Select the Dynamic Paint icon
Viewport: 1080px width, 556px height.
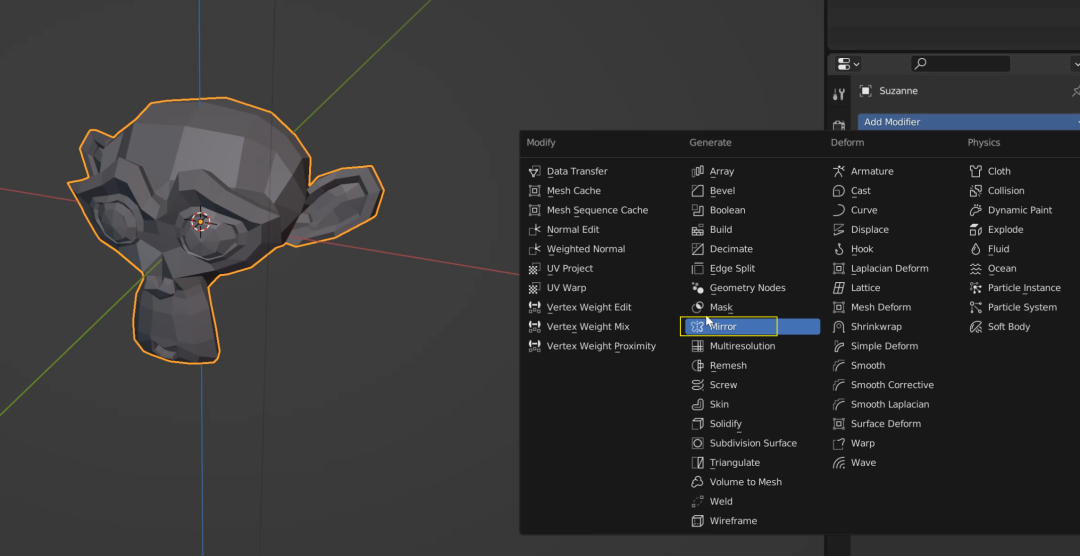pos(975,210)
